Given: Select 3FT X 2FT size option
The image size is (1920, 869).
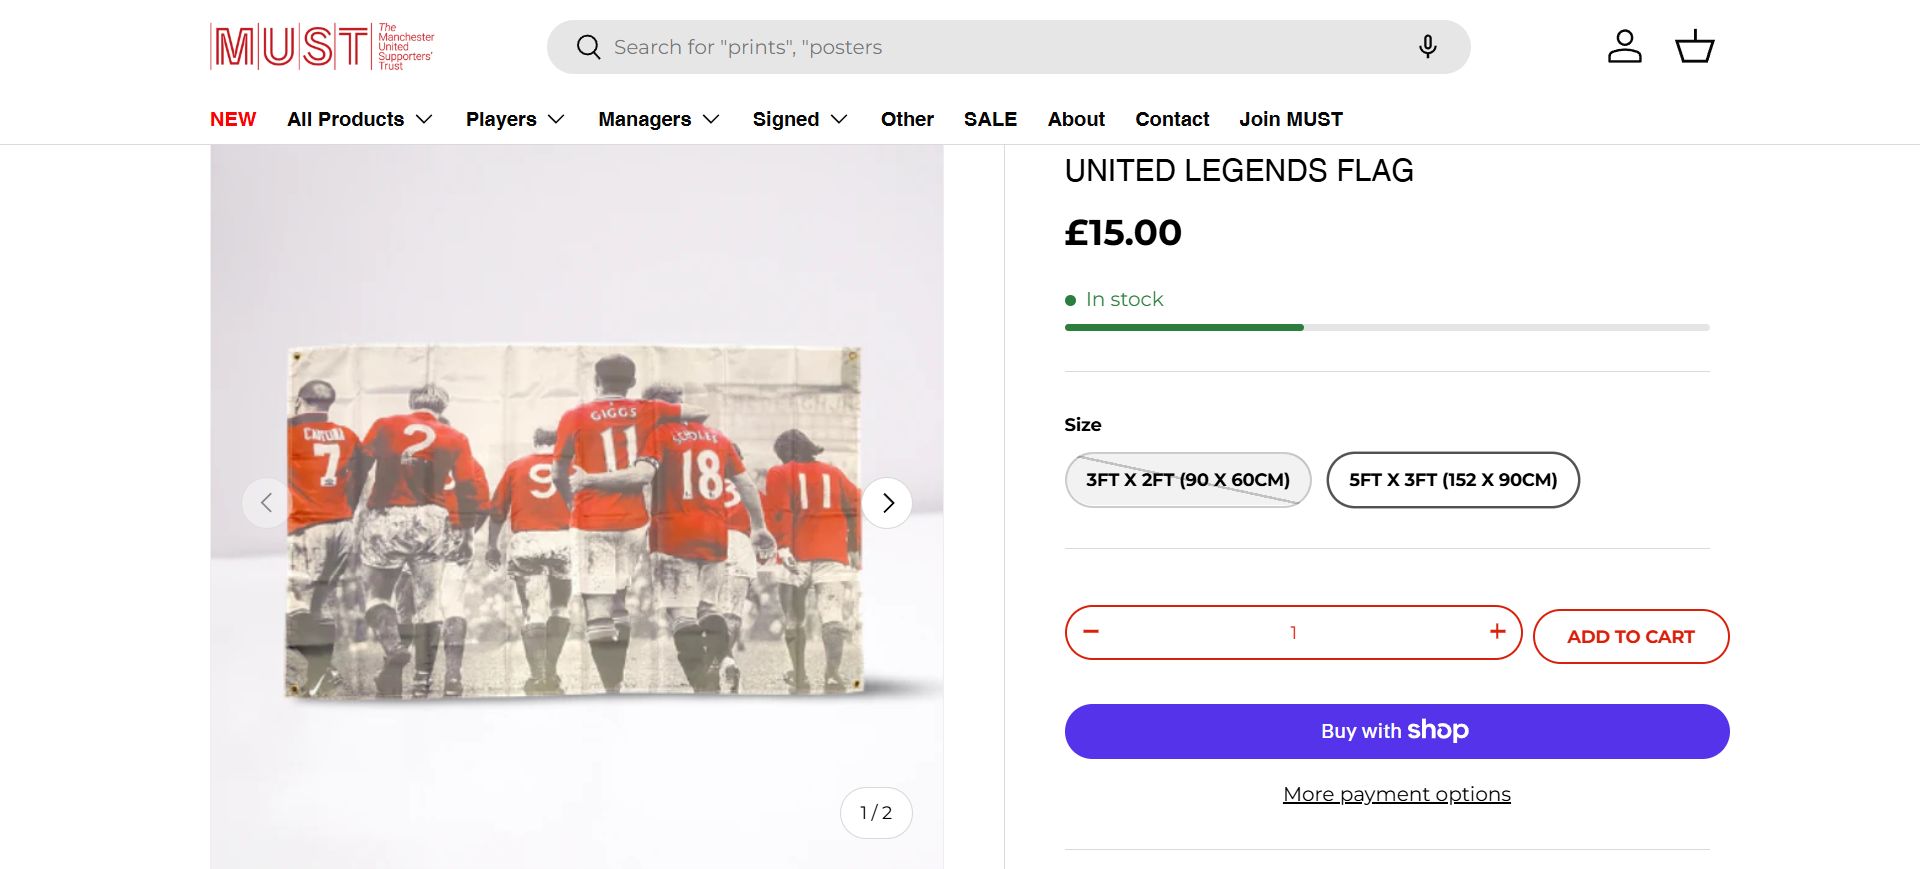Looking at the screenshot, I should (x=1187, y=480).
